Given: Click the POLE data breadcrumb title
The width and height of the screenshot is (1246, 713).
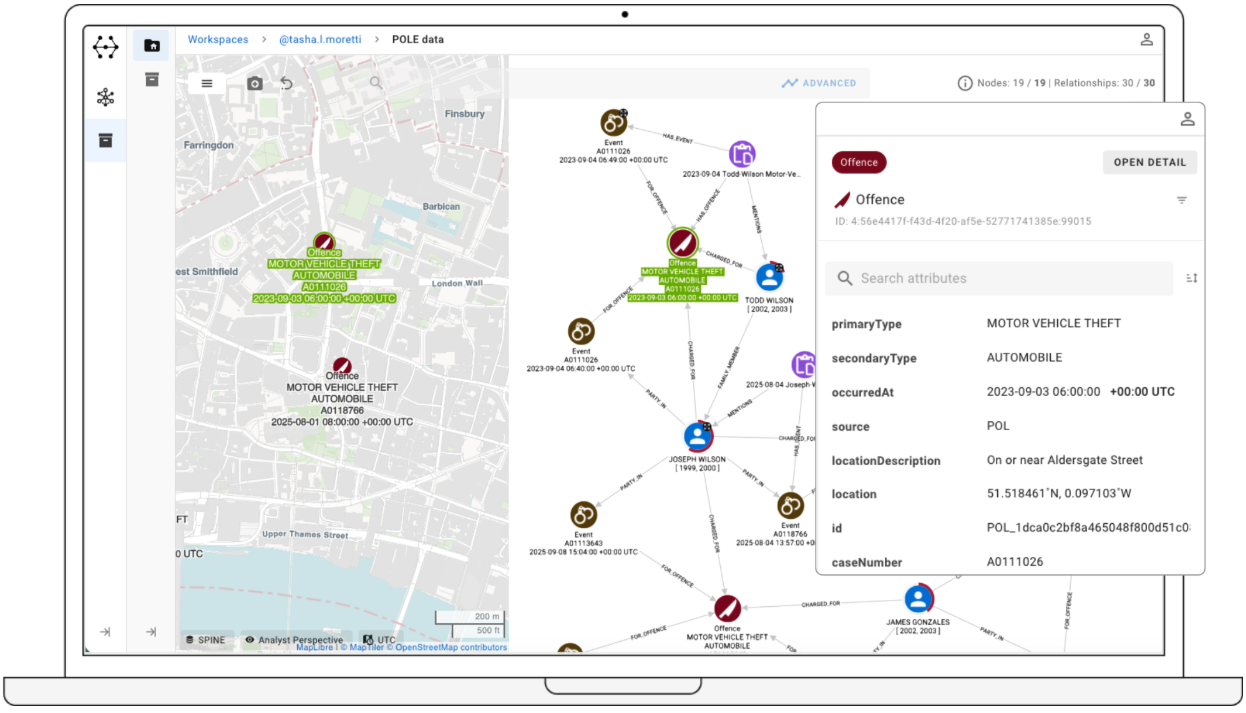Looking at the screenshot, I should click(x=418, y=40).
